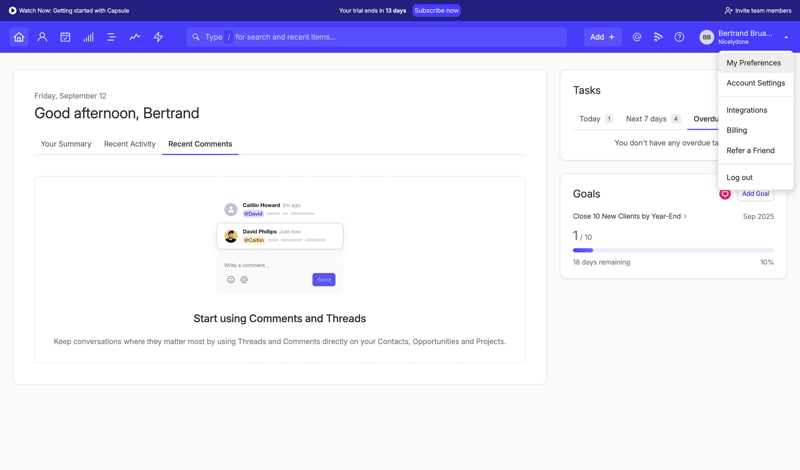The image size is (800, 470).
Task: Select My Preferences from the user menu
Action: pyautogui.click(x=756, y=63)
